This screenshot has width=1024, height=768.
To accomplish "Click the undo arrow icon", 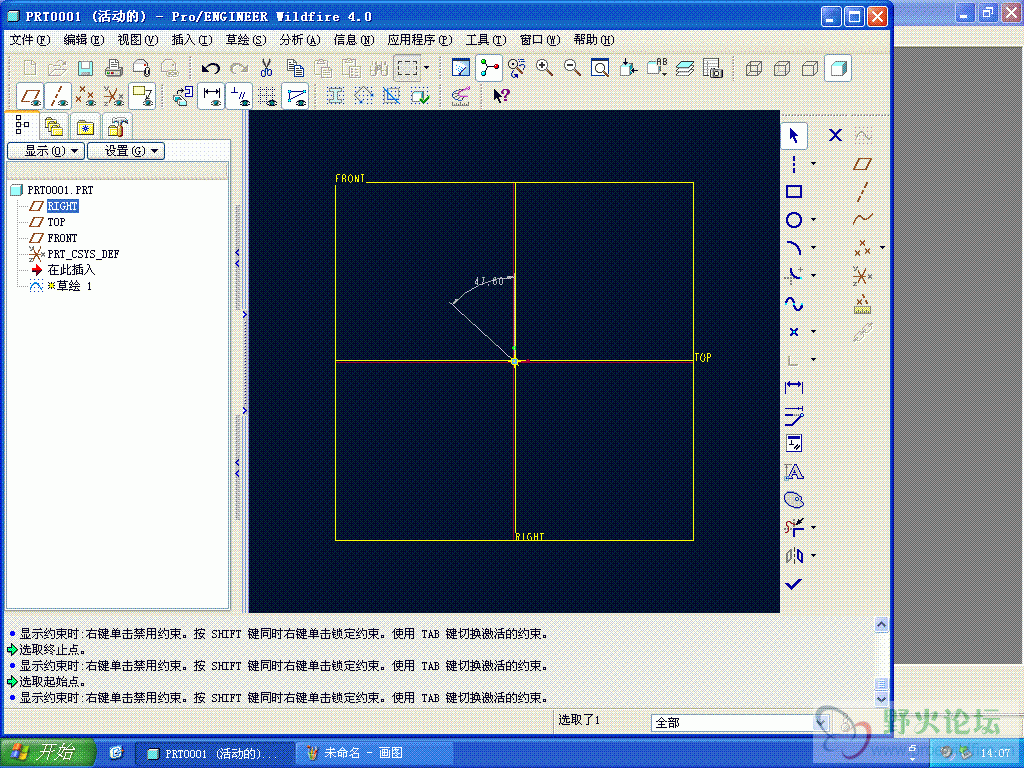I will (210, 68).
